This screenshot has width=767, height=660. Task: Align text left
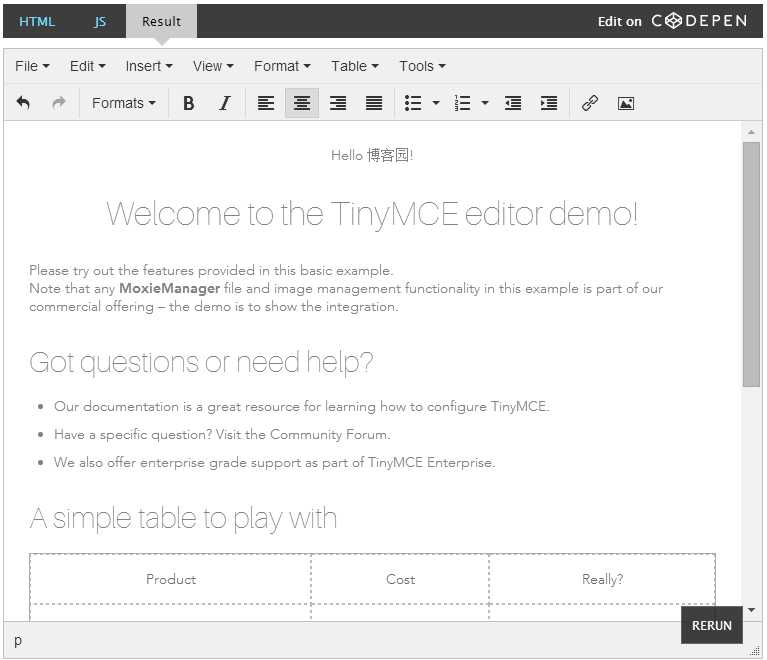click(266, 103)
